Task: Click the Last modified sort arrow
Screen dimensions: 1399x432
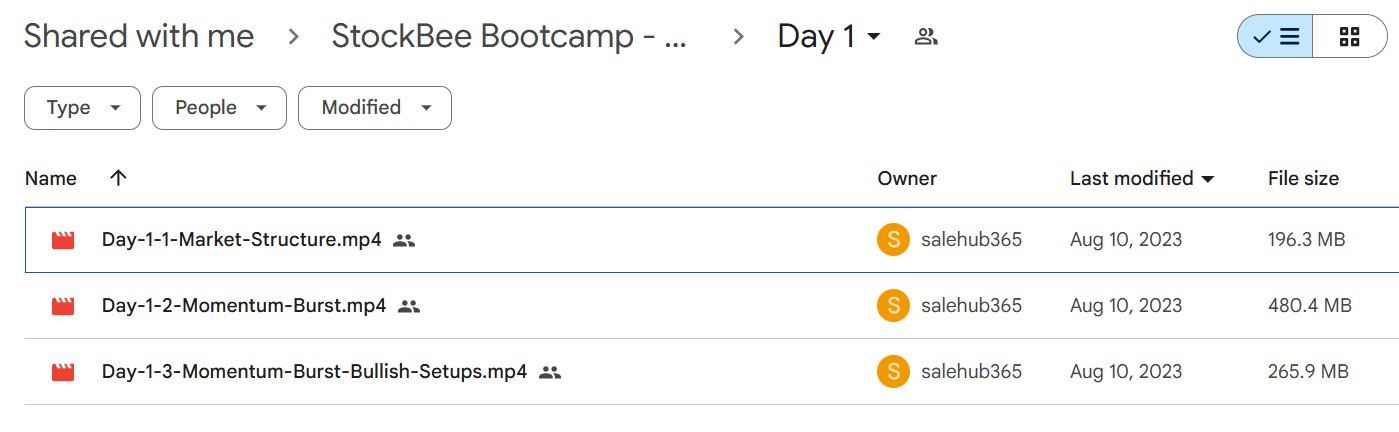Action: coord(1207,179)
